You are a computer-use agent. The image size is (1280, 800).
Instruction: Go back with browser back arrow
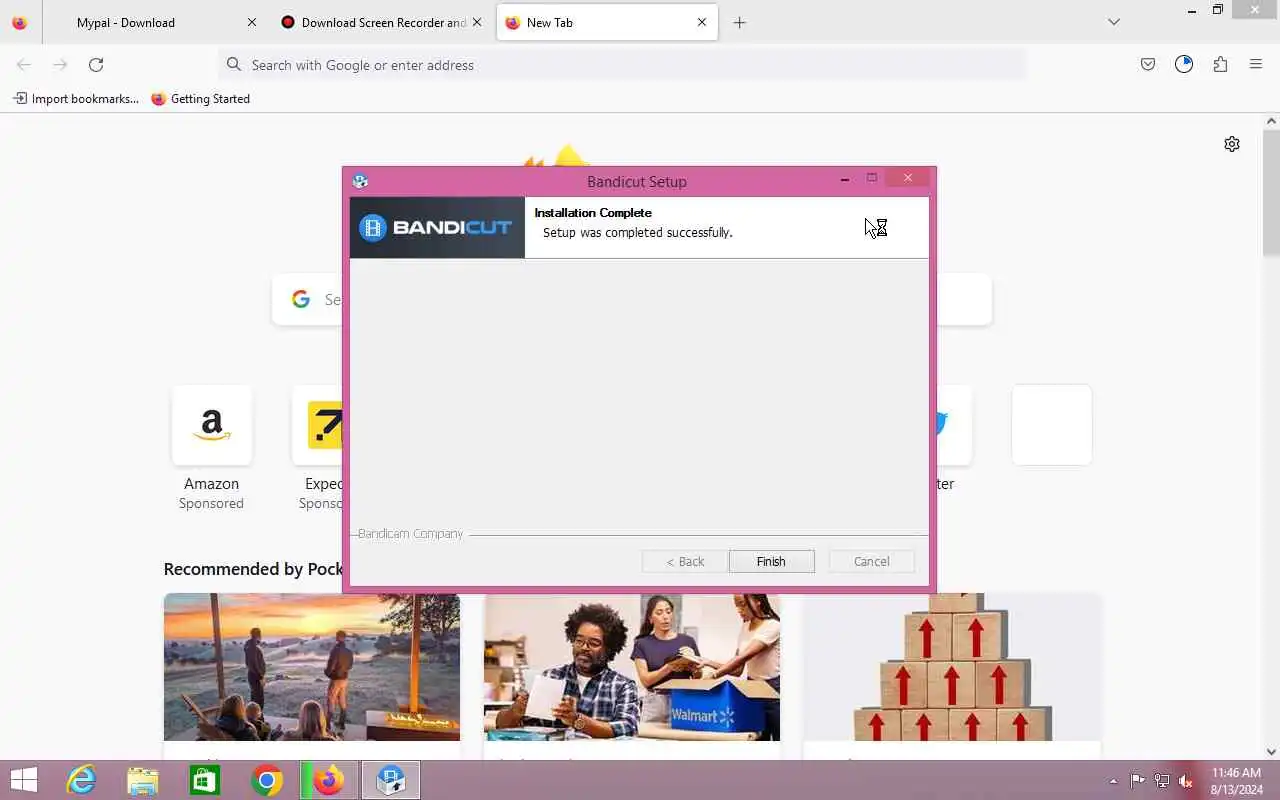coord(24,64)
